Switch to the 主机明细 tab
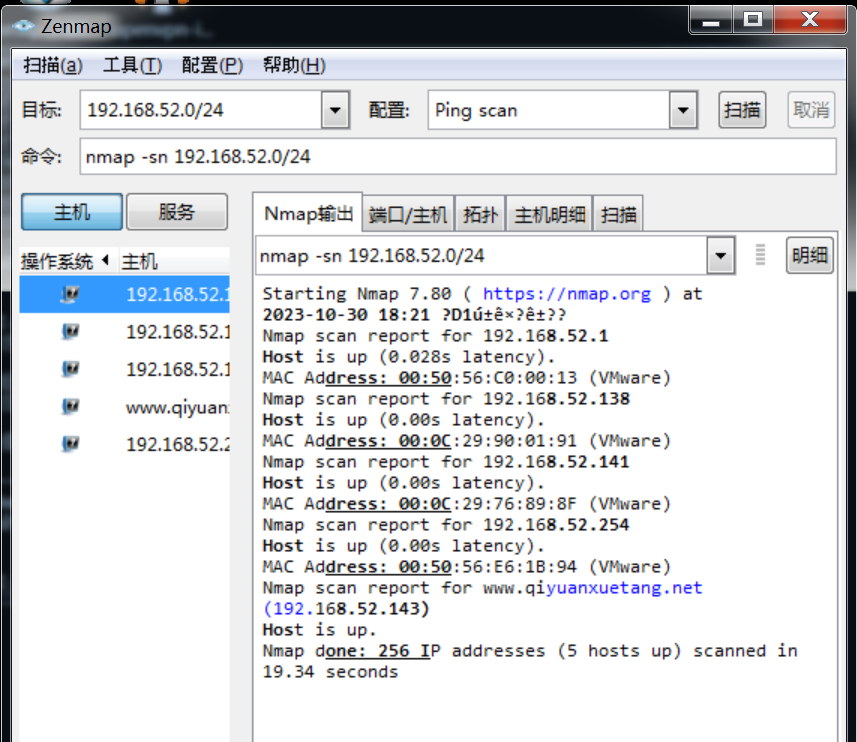 coord(549,214)
